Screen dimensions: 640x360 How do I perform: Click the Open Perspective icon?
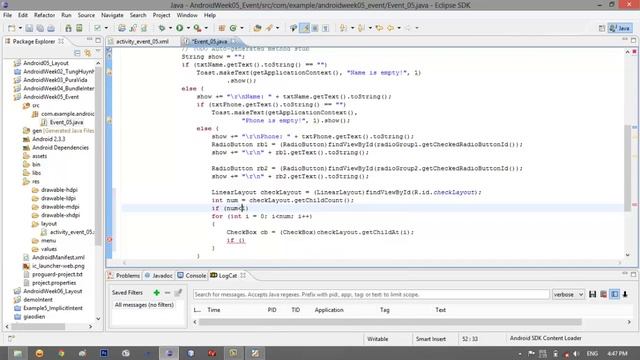(x=602, y=28)
